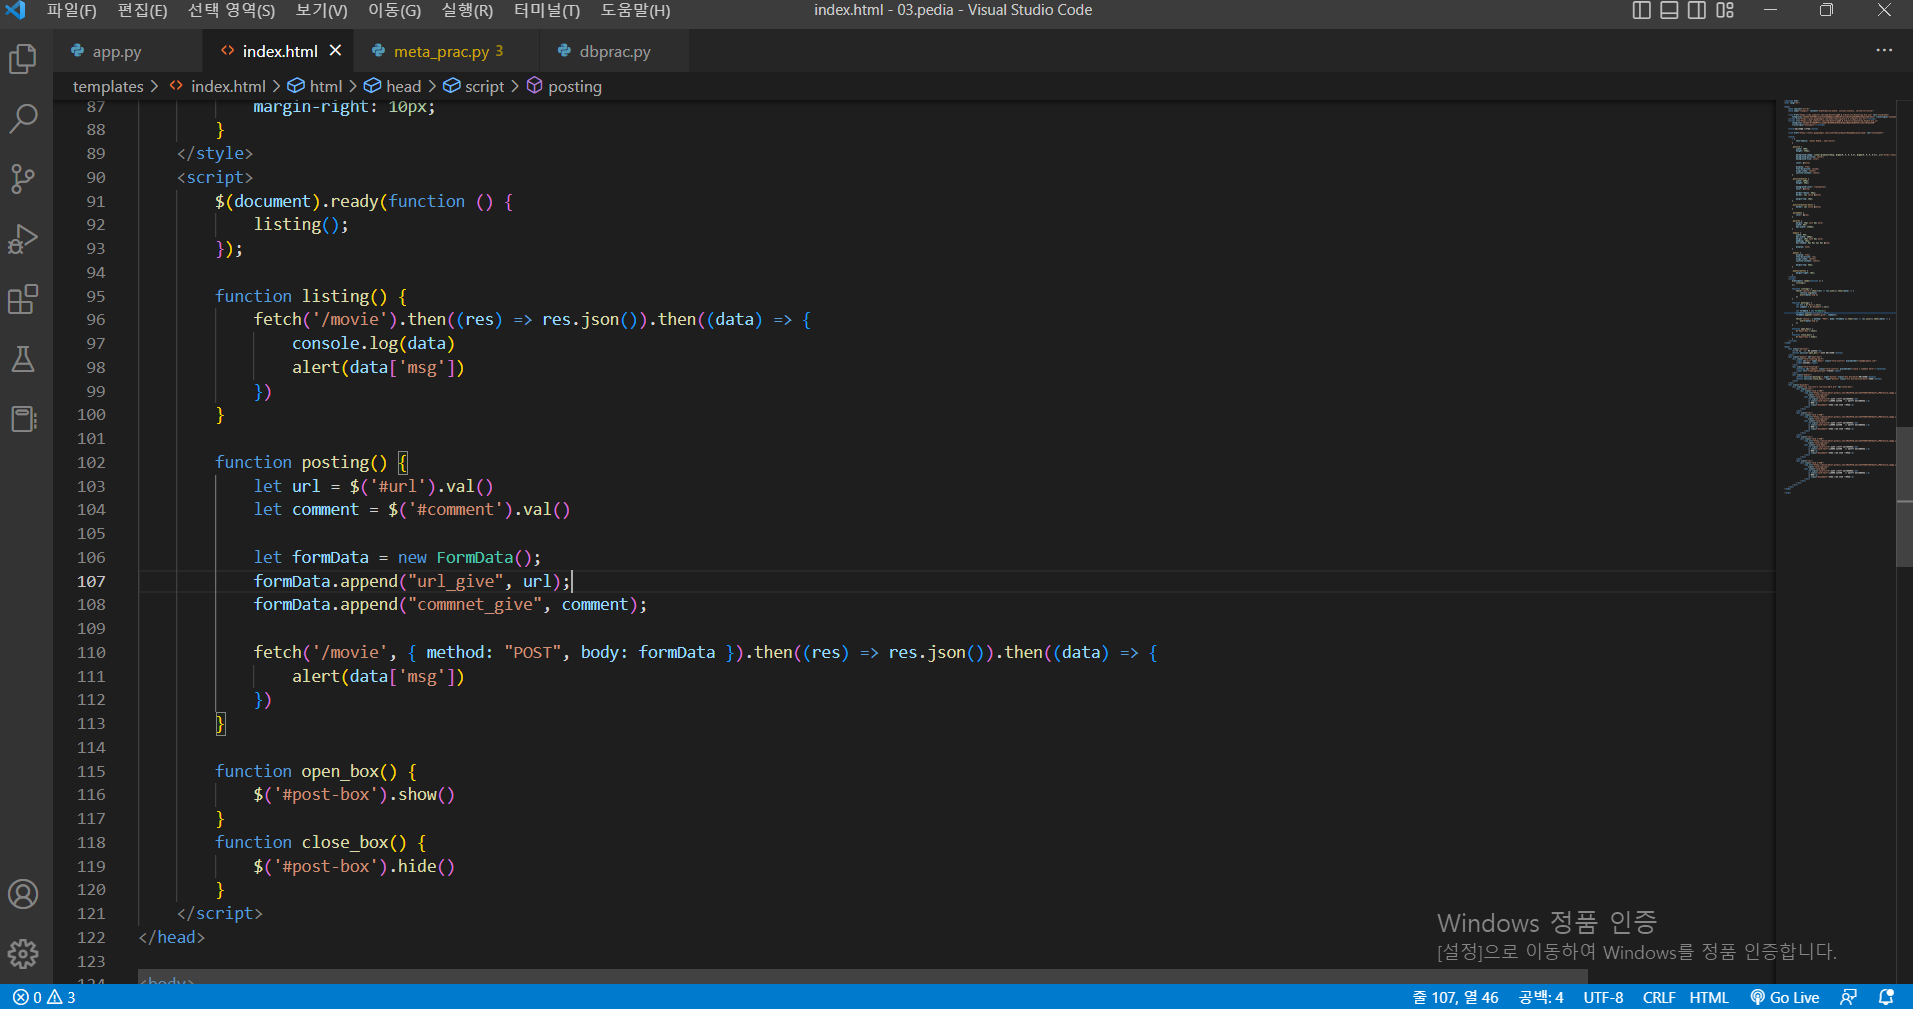Open Source Control view in activity bar
The width and height of the screenshot is (1913, 1009).
pyautogui.click(x=23, y=179)
